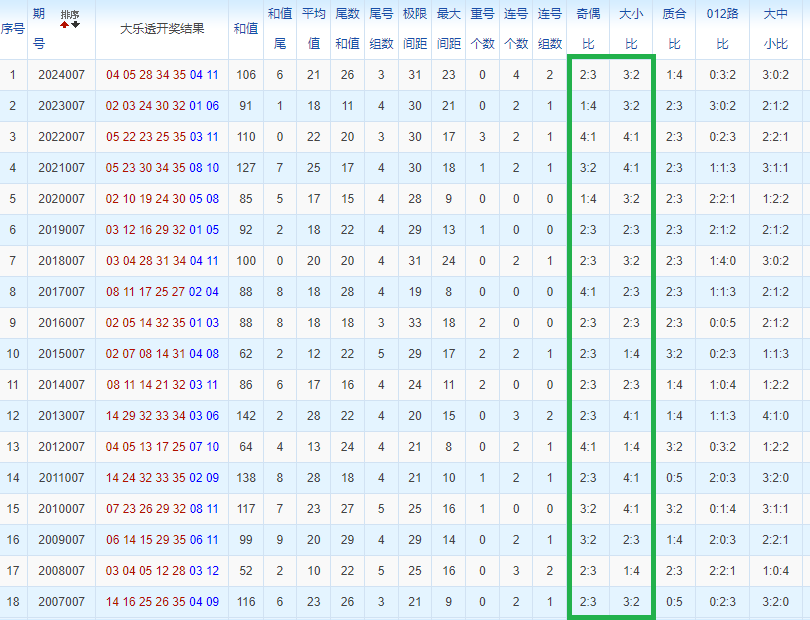810x620 pixels.
Task: Click draw numbers 14 29 32 33 34 03 06
Action: 162,415
